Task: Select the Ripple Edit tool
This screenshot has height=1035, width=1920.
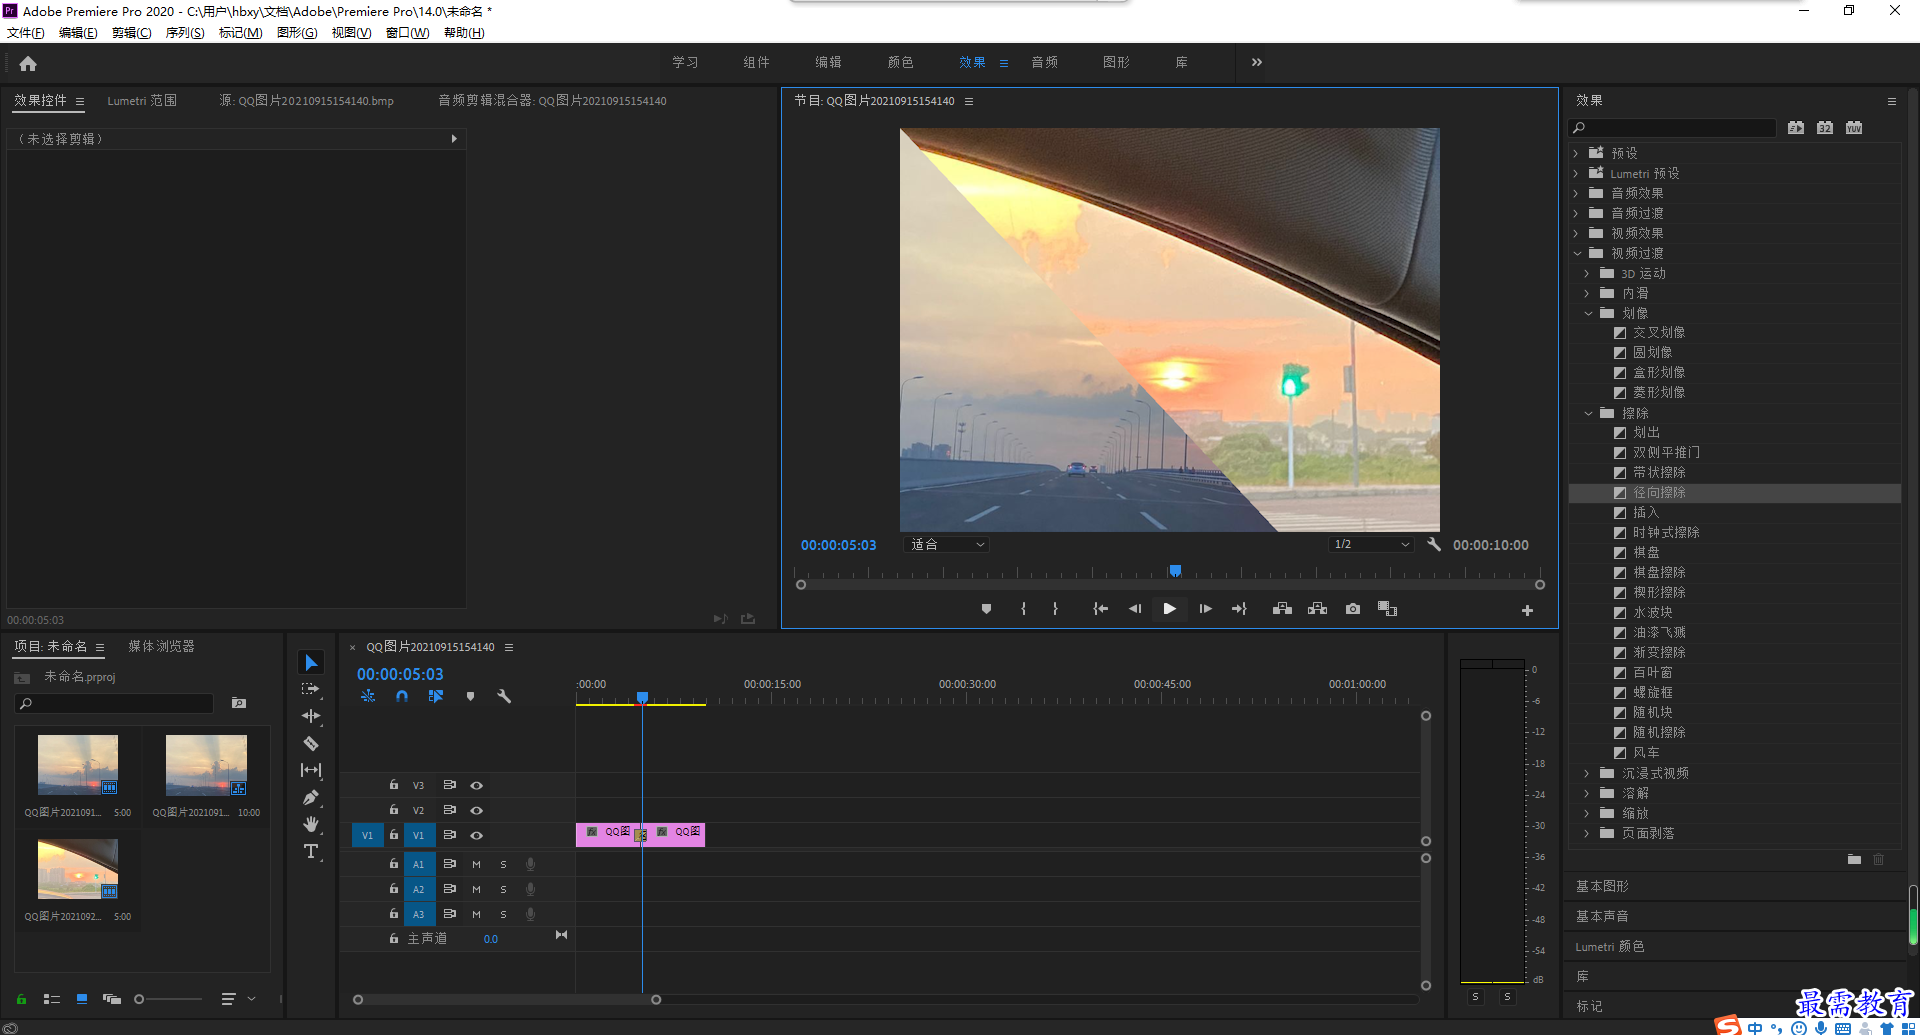Action: tap(311, 716)
